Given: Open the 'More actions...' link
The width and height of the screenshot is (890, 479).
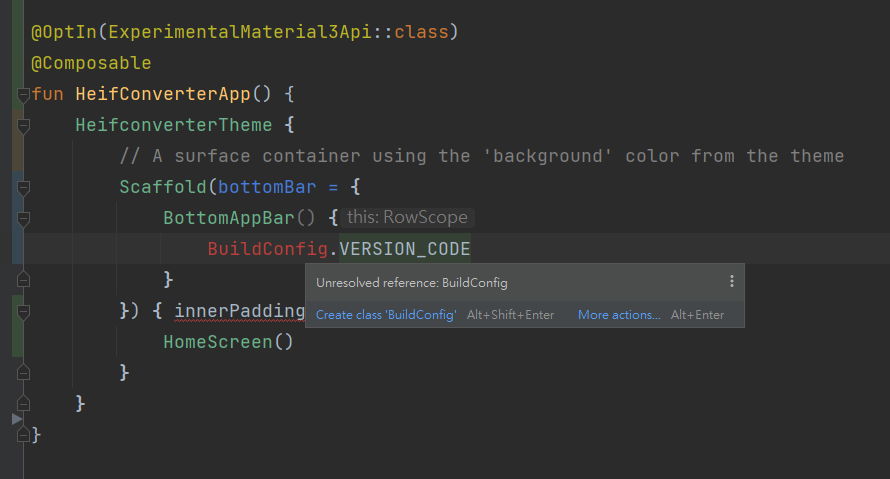Looking at the screenshot, I should point(619,315).
